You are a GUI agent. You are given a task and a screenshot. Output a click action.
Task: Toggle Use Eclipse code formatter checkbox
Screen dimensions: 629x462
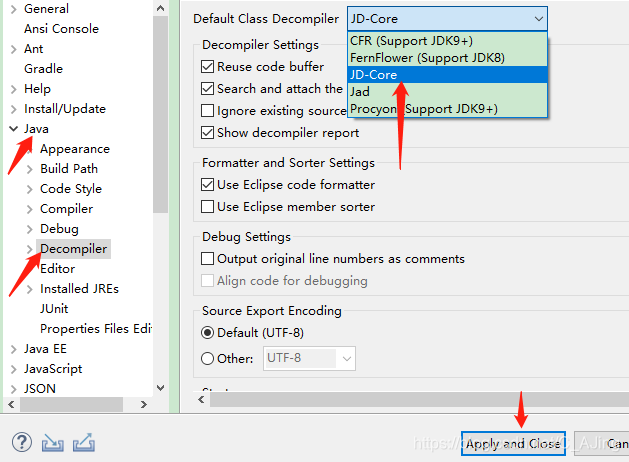207,185
